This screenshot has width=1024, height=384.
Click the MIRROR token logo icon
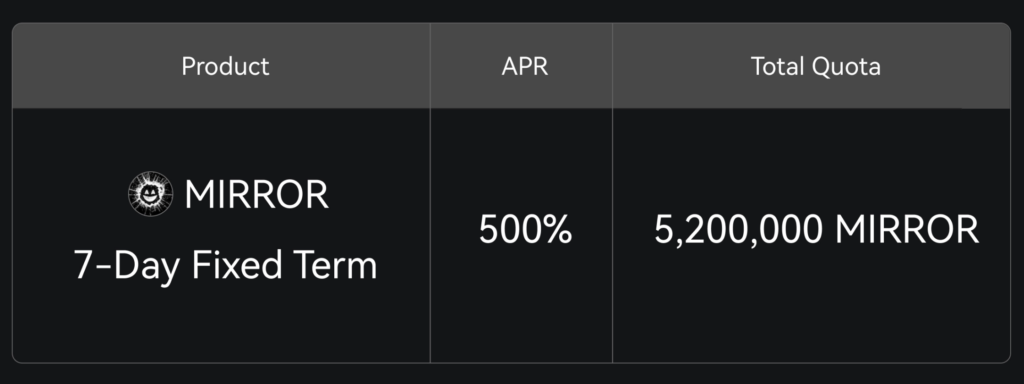[151, 194]
